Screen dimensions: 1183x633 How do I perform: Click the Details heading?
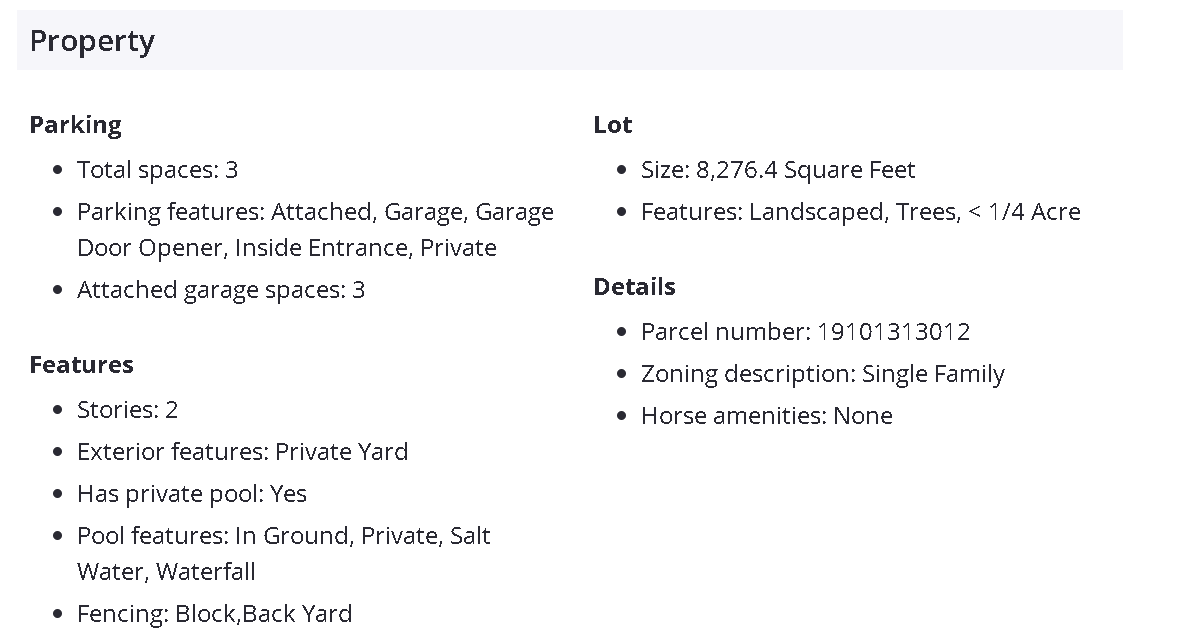click(634, 287)
